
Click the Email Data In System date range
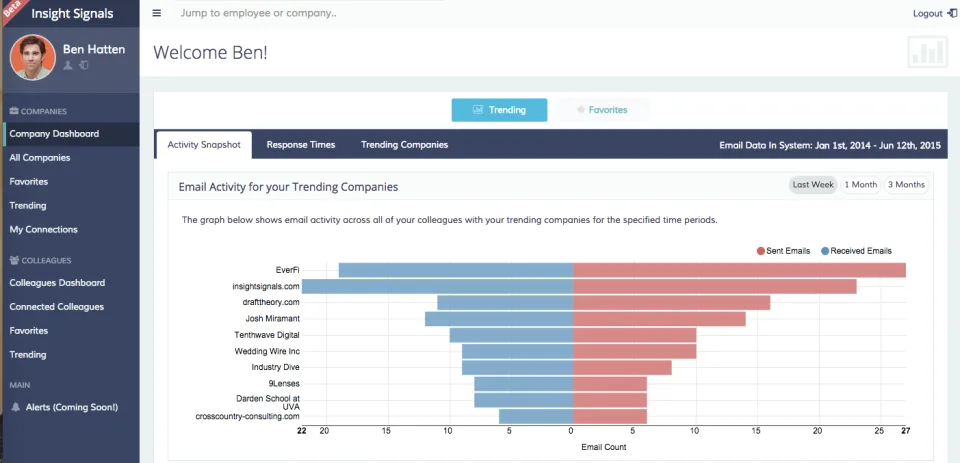tap(830, 146)
